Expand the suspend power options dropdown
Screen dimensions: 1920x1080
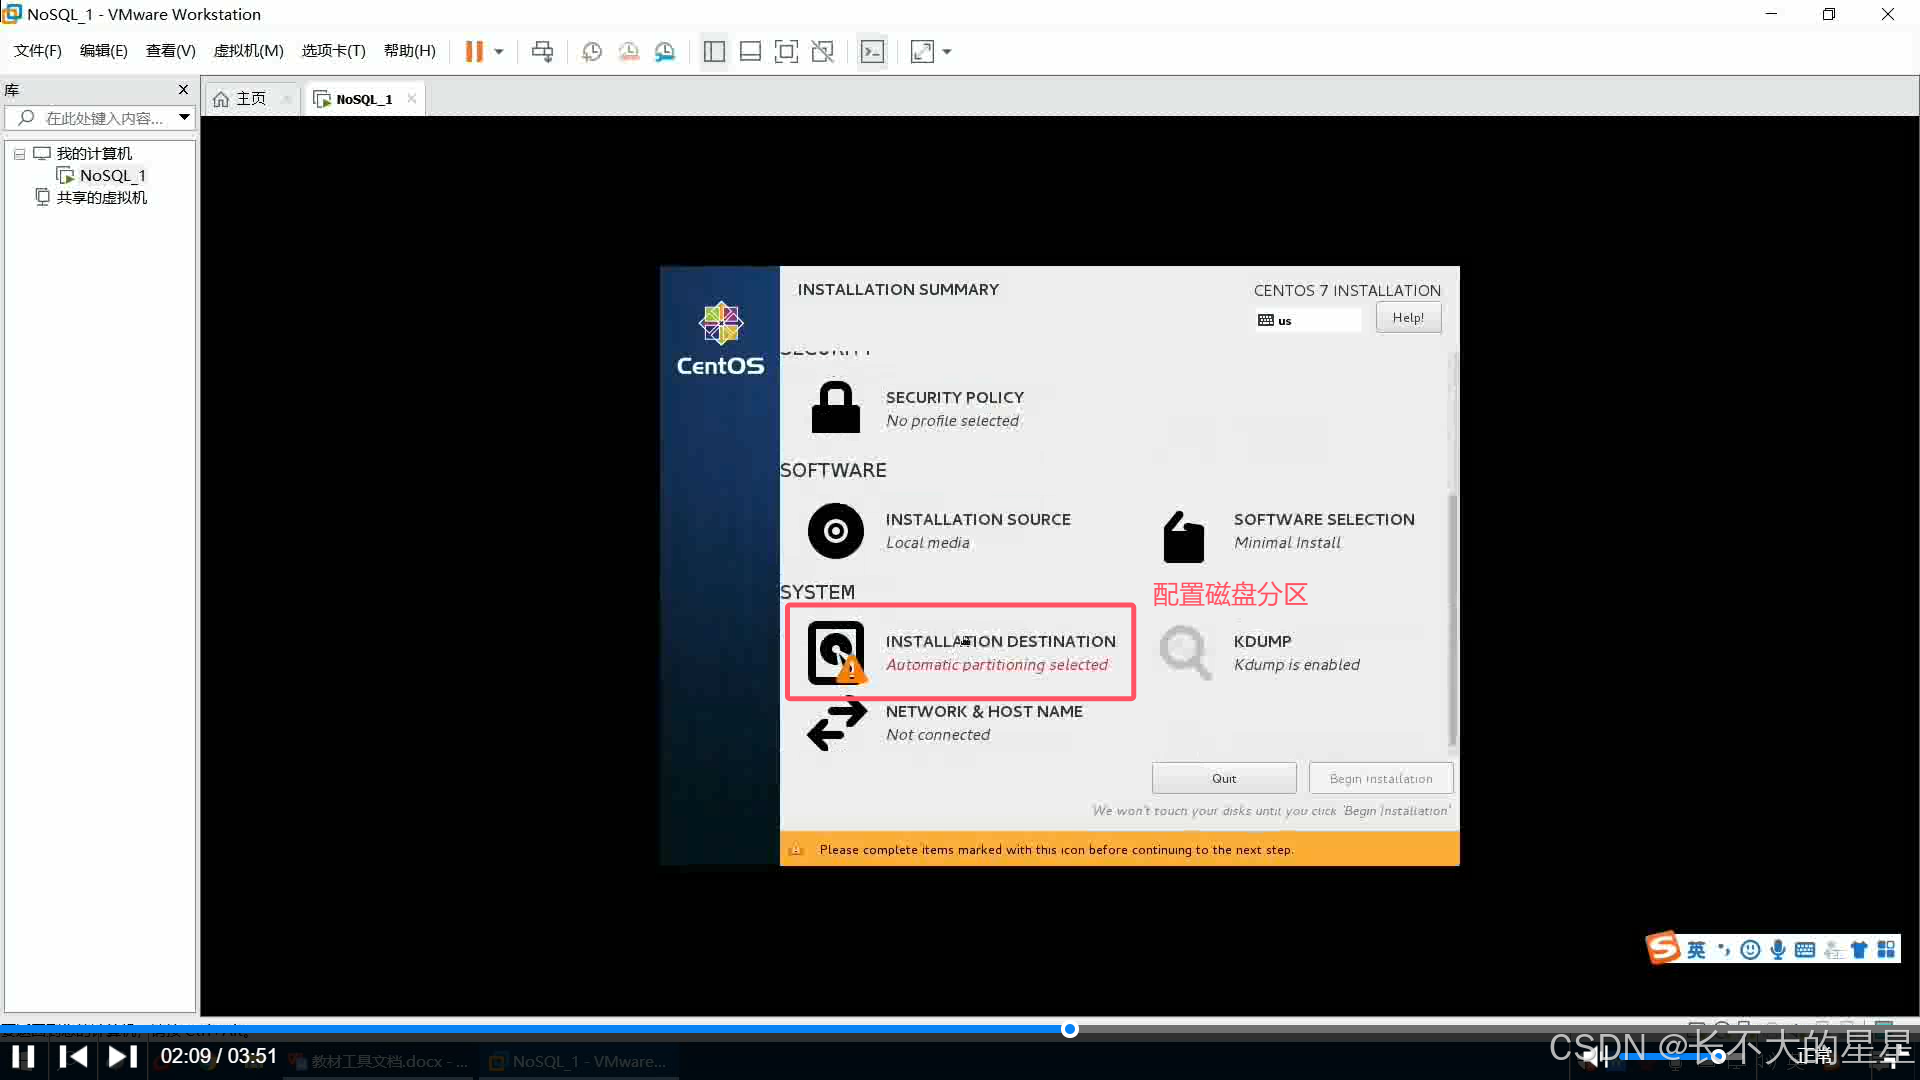click(x=499, y=52)
